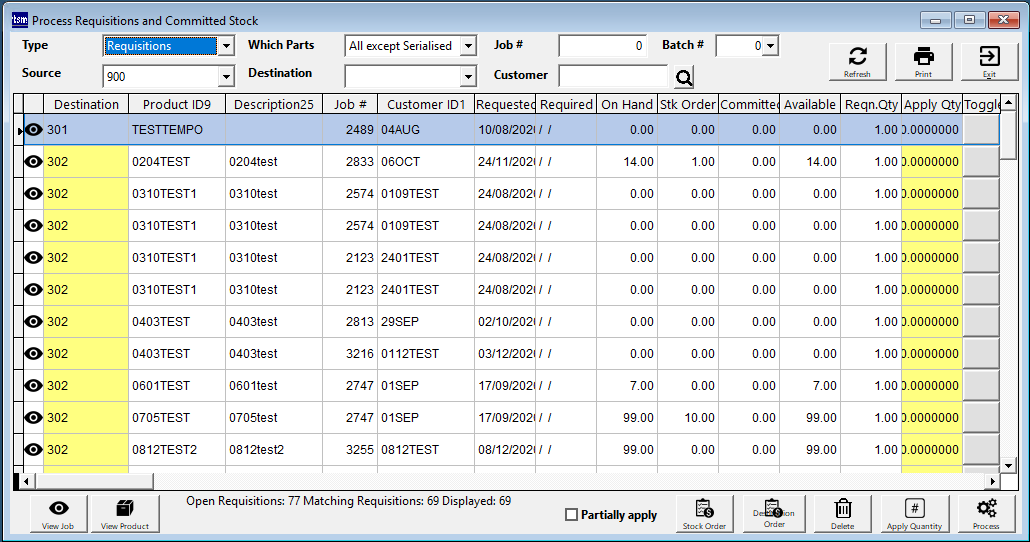
Task: Click the Refresh icon button
Action: pyautogui.click(x=857, y=61)
